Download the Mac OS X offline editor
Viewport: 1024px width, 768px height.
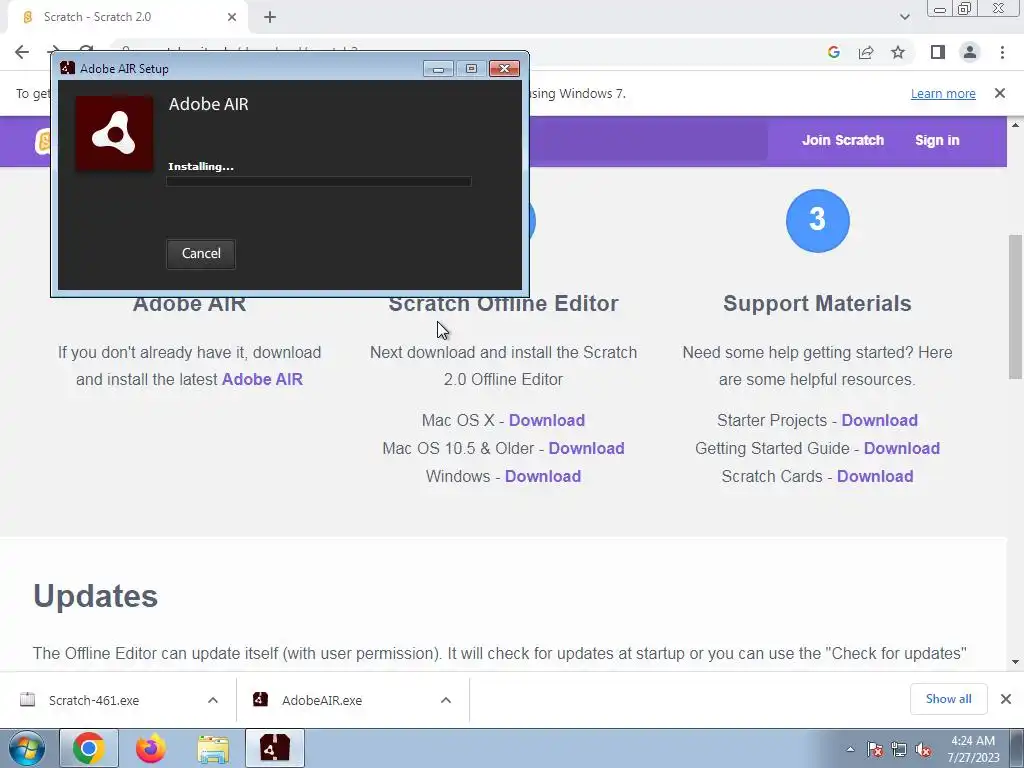point(547,420)
